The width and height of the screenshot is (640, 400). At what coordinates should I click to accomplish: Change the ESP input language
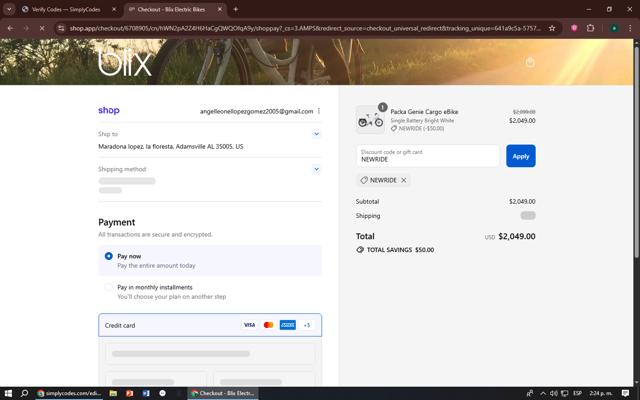pyautogui.click(x=578, y=393)
